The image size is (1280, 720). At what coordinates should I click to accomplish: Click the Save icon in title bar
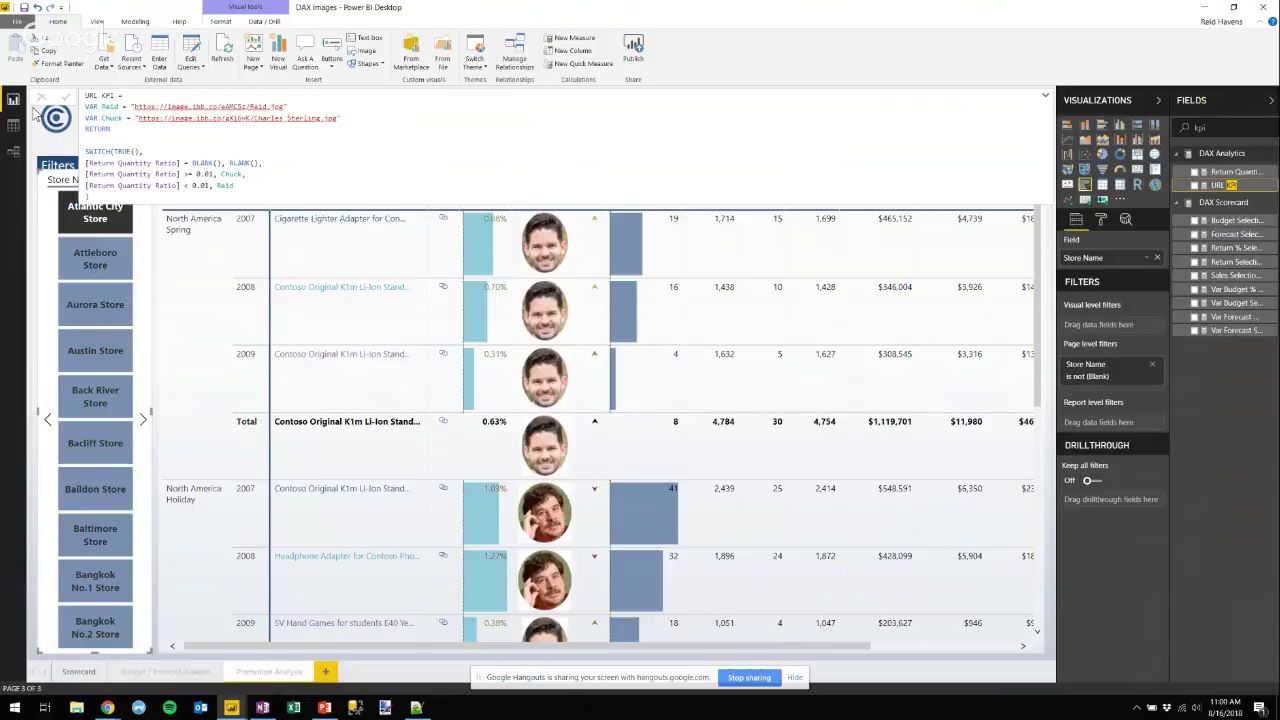tap(24, 7)
